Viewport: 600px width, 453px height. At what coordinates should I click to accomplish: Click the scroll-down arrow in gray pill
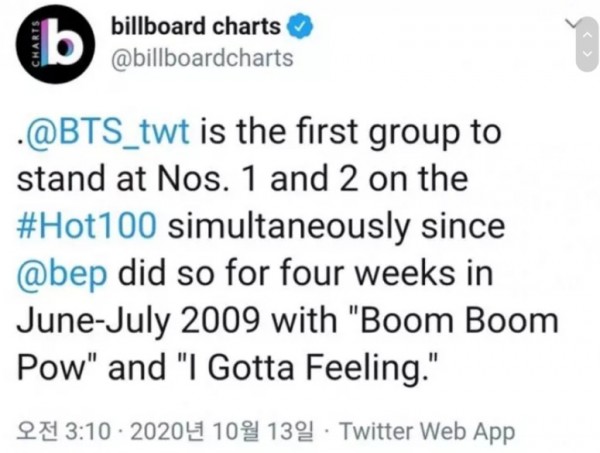[x=588, y=54]
